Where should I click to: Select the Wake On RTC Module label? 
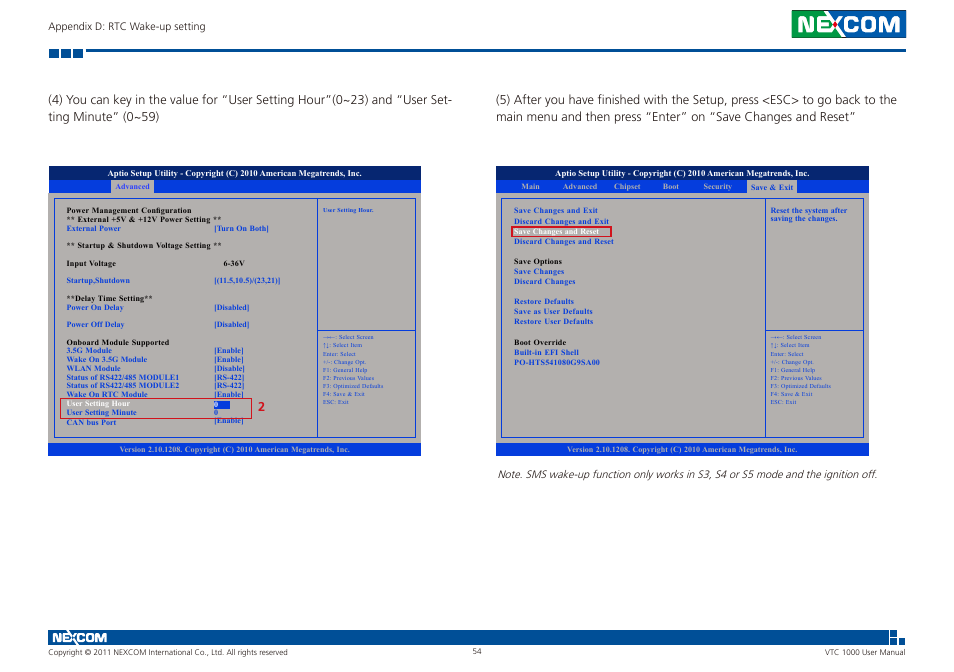click(106, 394)
